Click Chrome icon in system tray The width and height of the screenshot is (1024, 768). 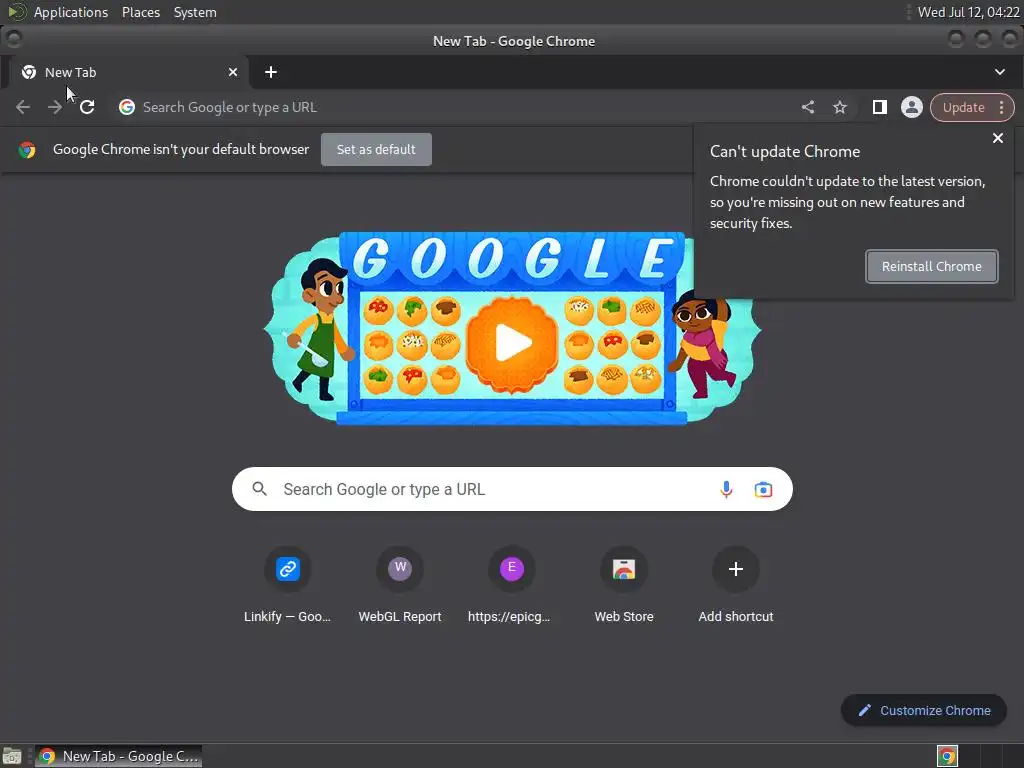[947, 756]
